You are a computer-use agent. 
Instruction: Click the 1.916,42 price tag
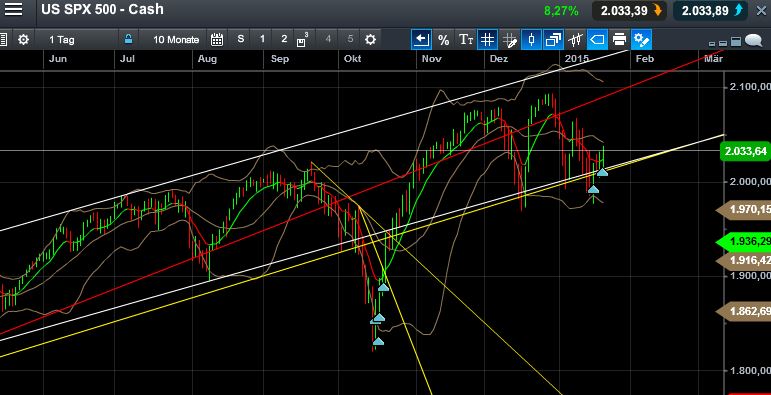[x=743, y=260]
